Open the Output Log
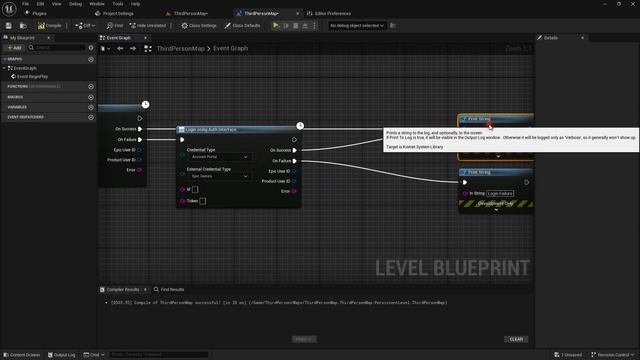 point(62,355)
